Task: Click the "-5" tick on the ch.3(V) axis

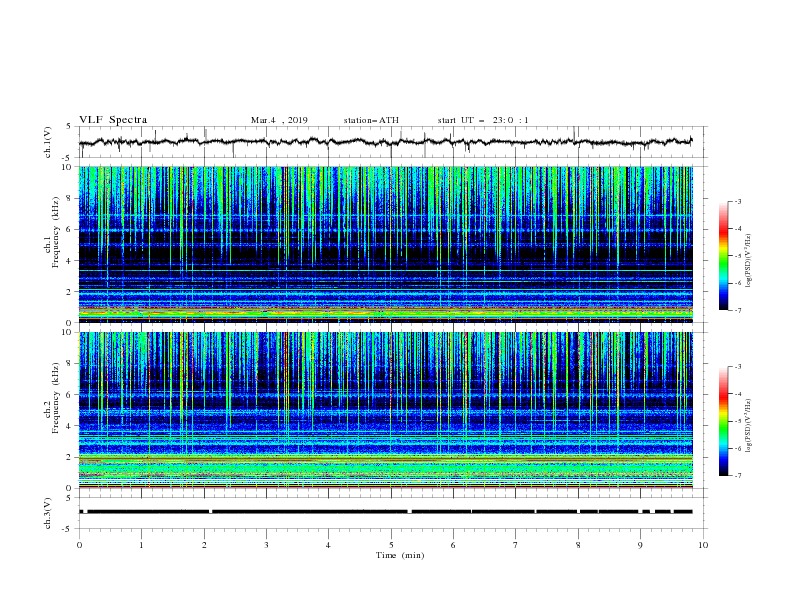Action: pos(68,529)
